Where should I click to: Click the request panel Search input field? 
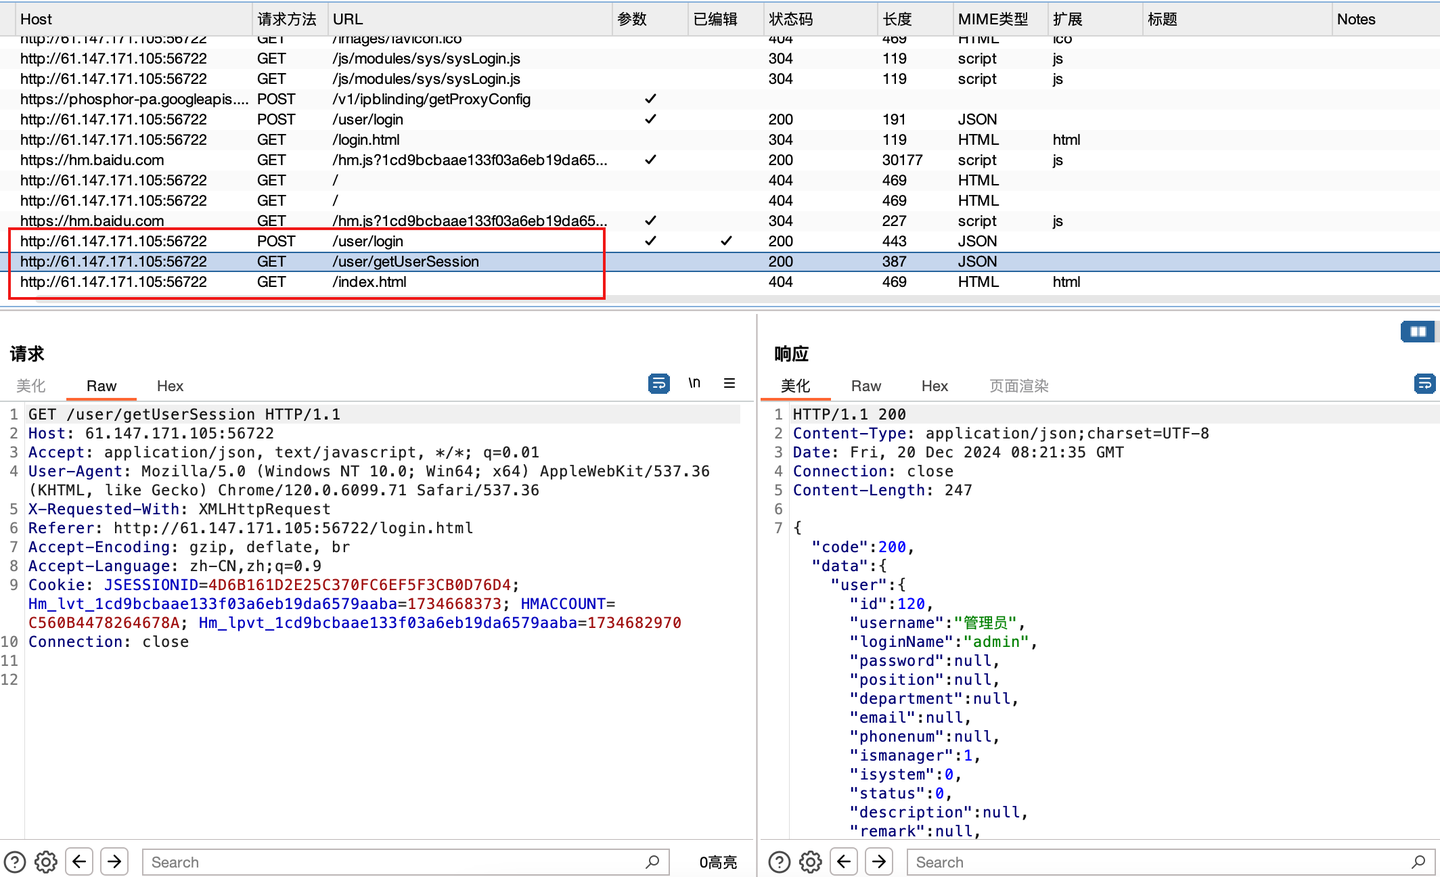pos(400,861)
